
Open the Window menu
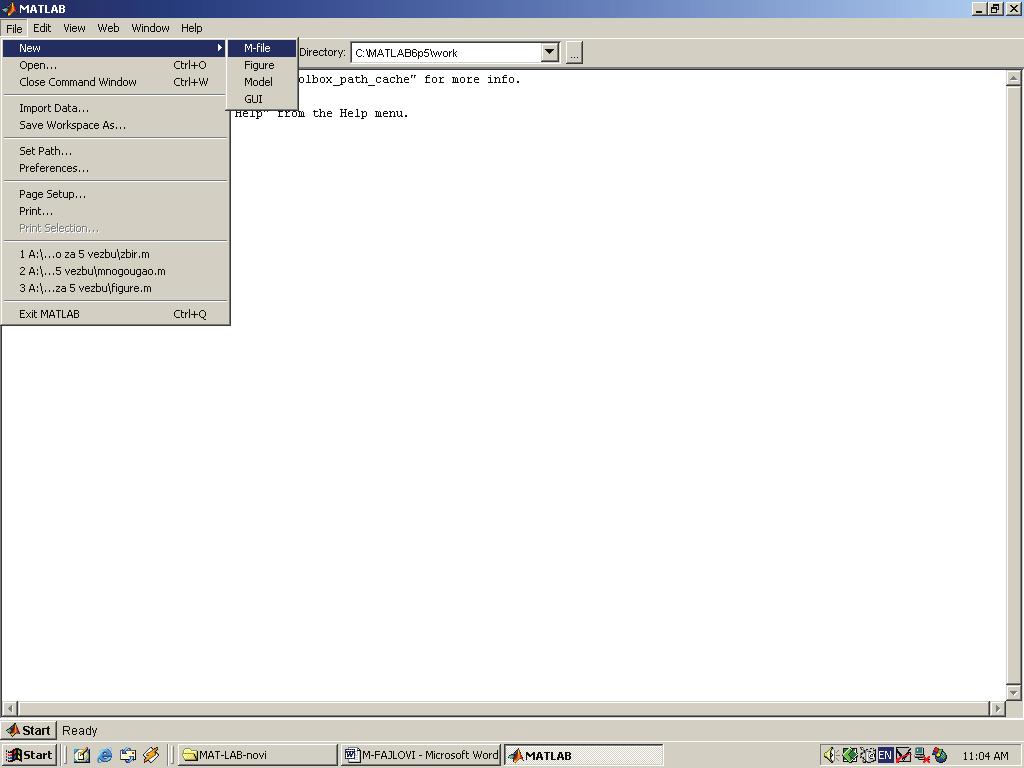pyautogui.click(x=150, y=28)
